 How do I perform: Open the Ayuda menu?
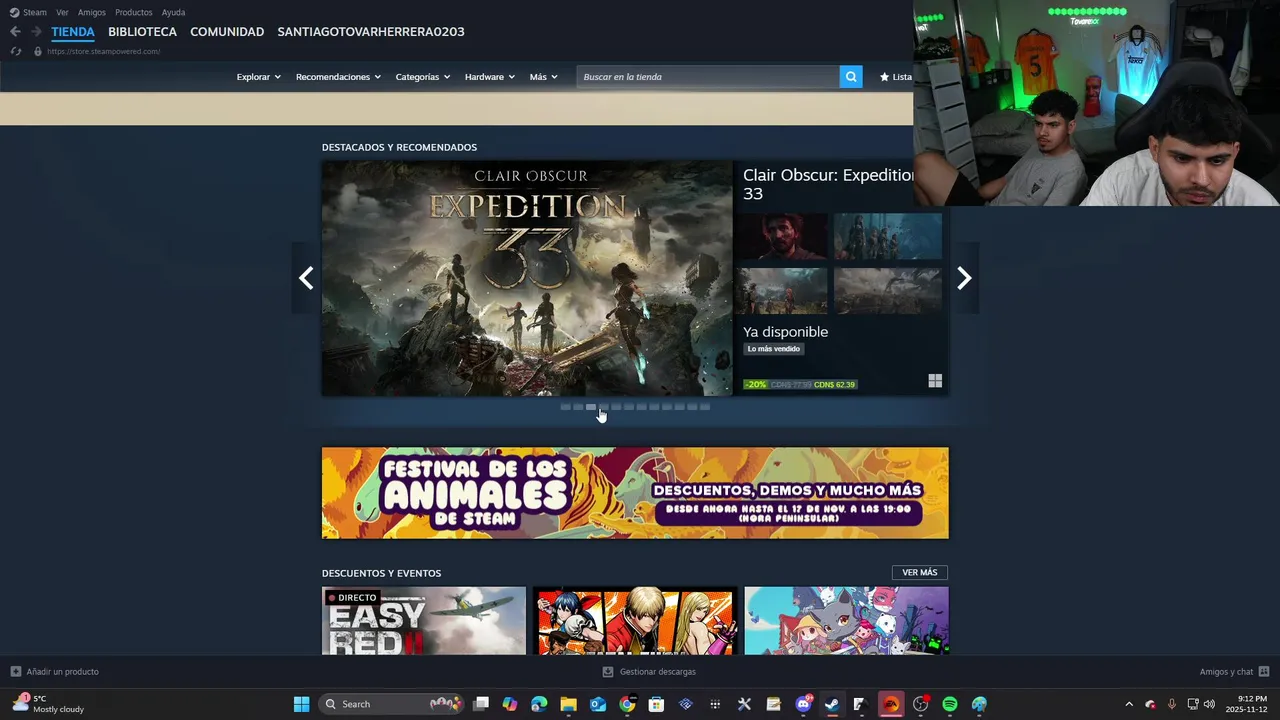(x=173, y=12)
